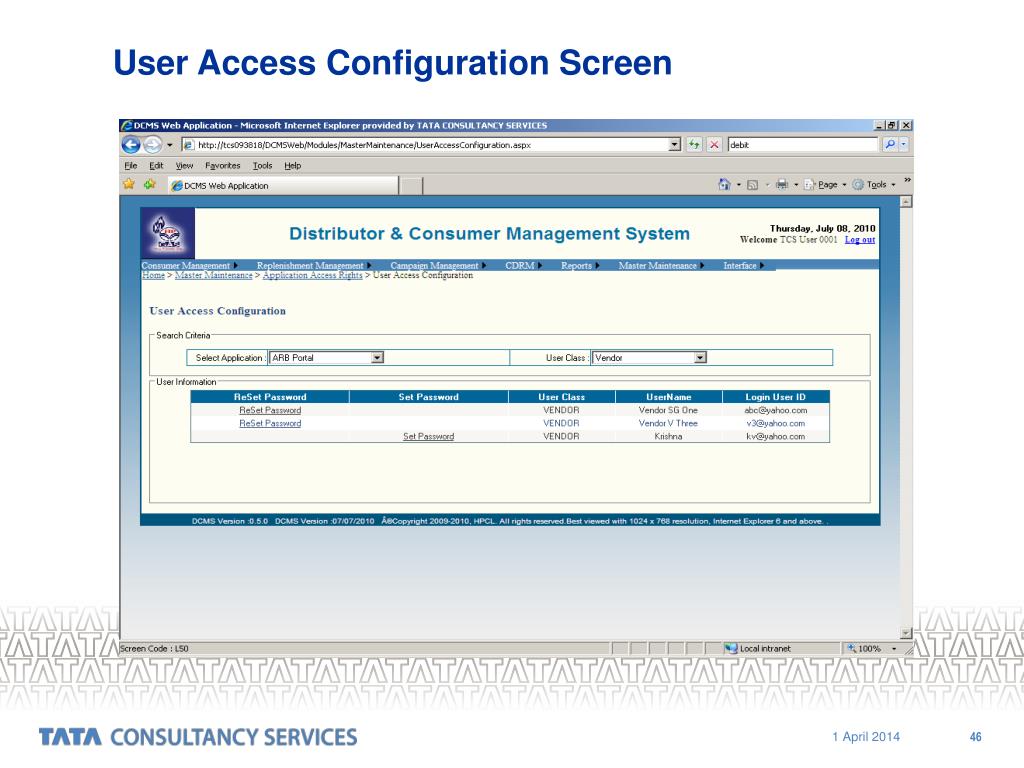Expand the command bar overflow chevron
1024x768 pixels.
point(907,180)
